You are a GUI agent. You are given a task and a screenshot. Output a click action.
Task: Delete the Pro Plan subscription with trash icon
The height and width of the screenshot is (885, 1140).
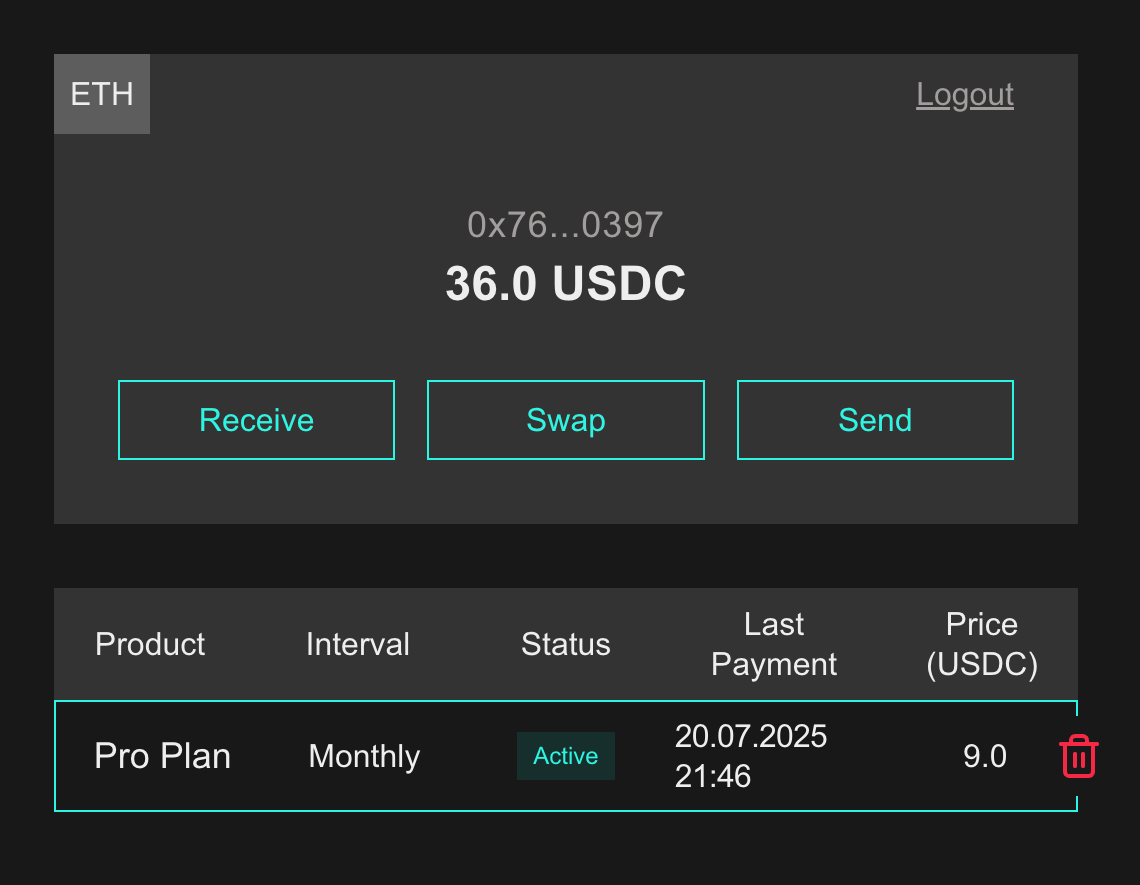coord(1078,756)
